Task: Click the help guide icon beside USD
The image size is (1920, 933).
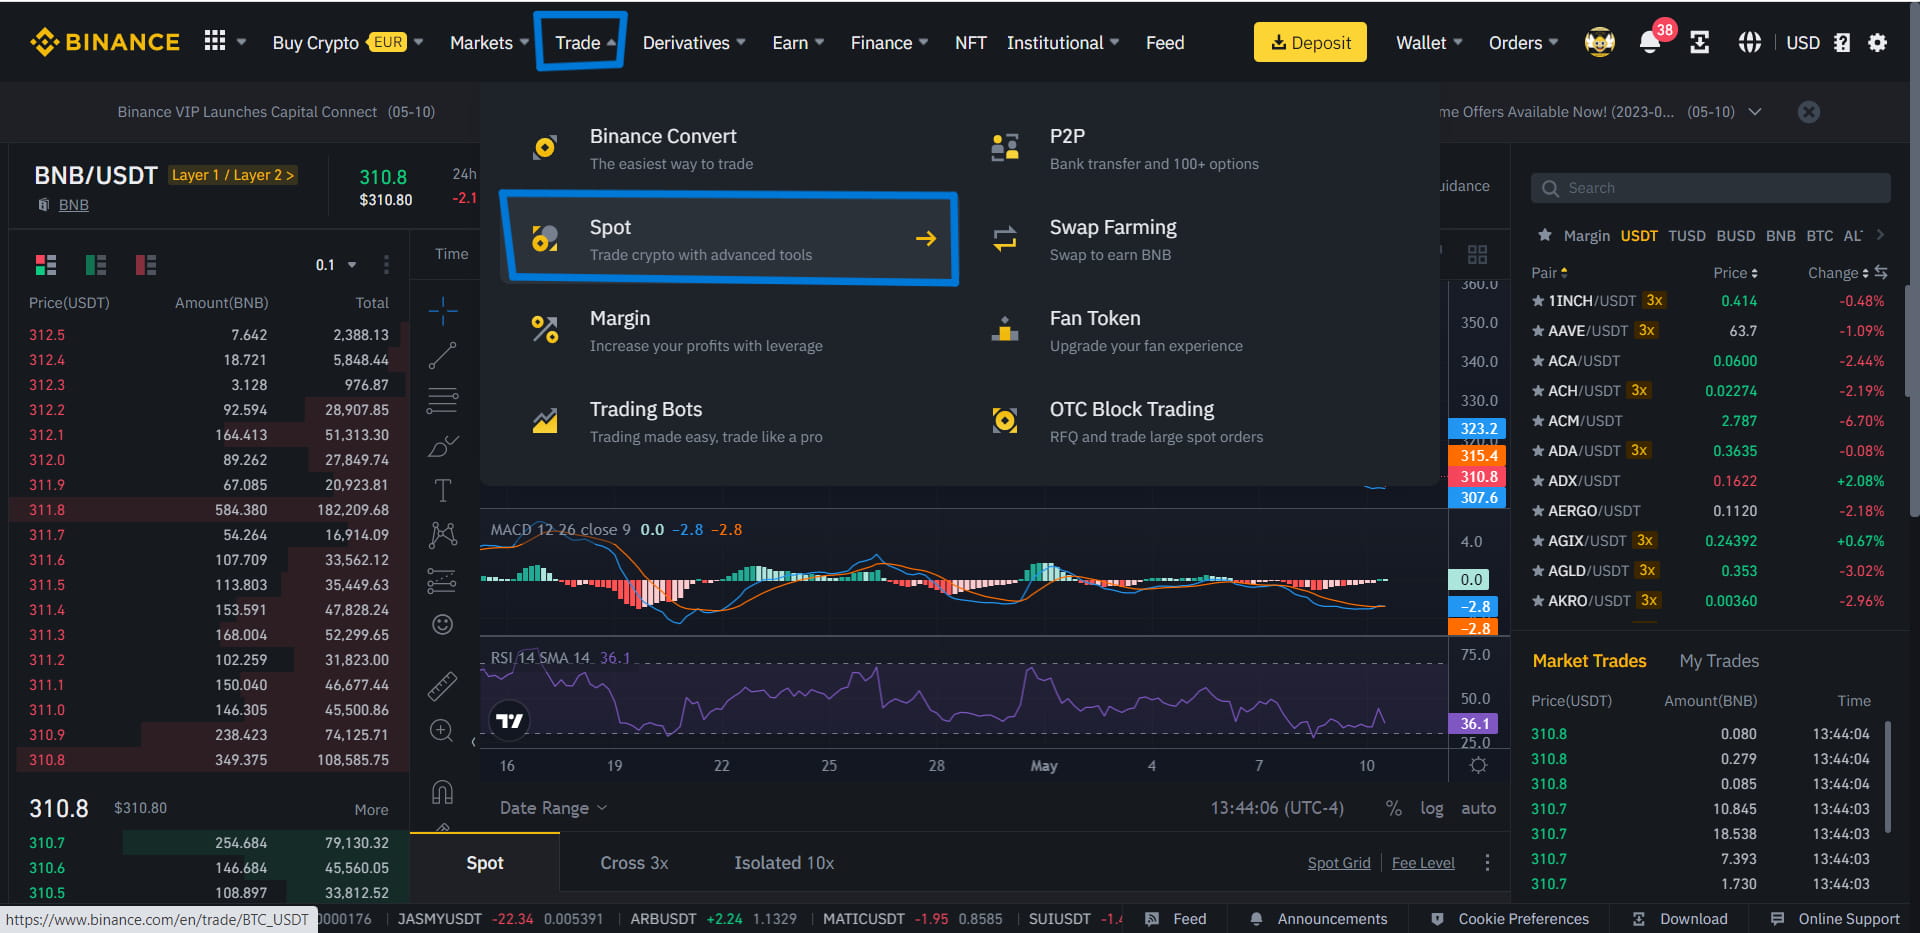Action: click(x=1842, y=42)
